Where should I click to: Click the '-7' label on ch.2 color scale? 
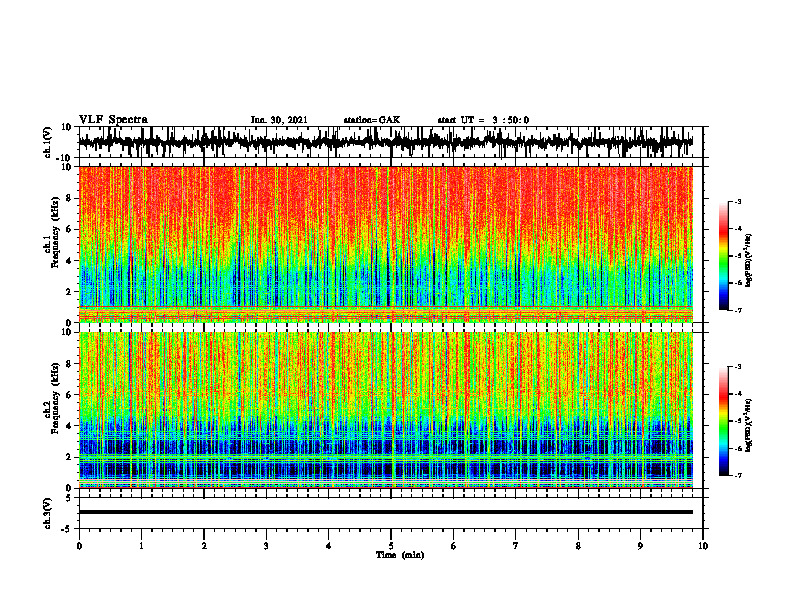[x=738, y=475]
